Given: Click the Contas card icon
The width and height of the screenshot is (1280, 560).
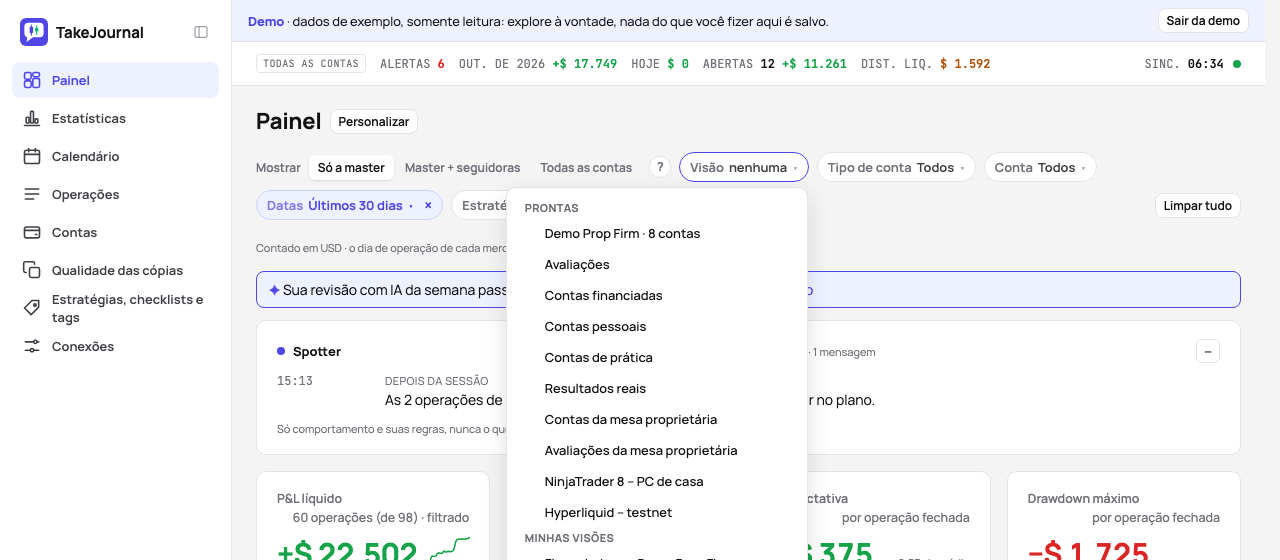Looking at the screenshot, I should click(32, 232).
